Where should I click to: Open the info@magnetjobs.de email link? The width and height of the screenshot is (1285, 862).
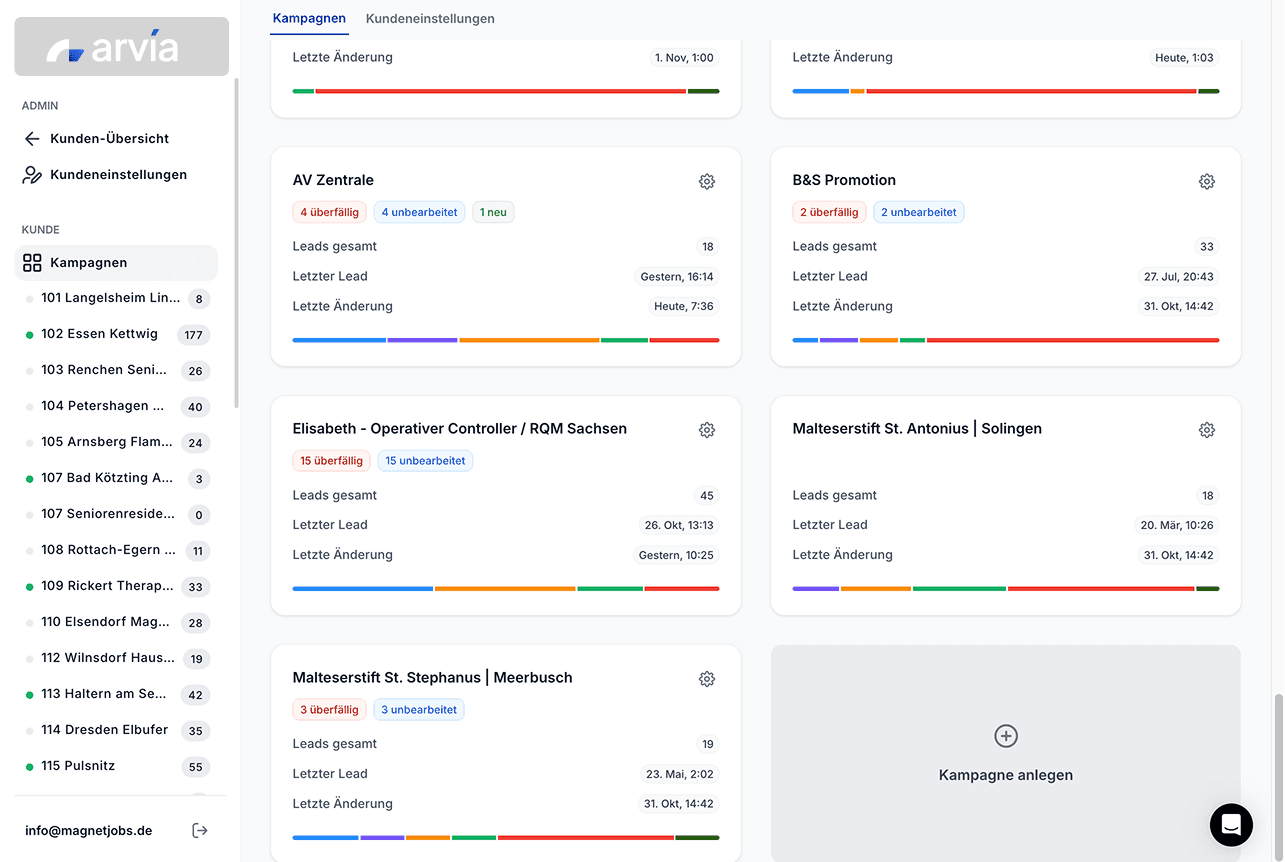coord(87,830)
